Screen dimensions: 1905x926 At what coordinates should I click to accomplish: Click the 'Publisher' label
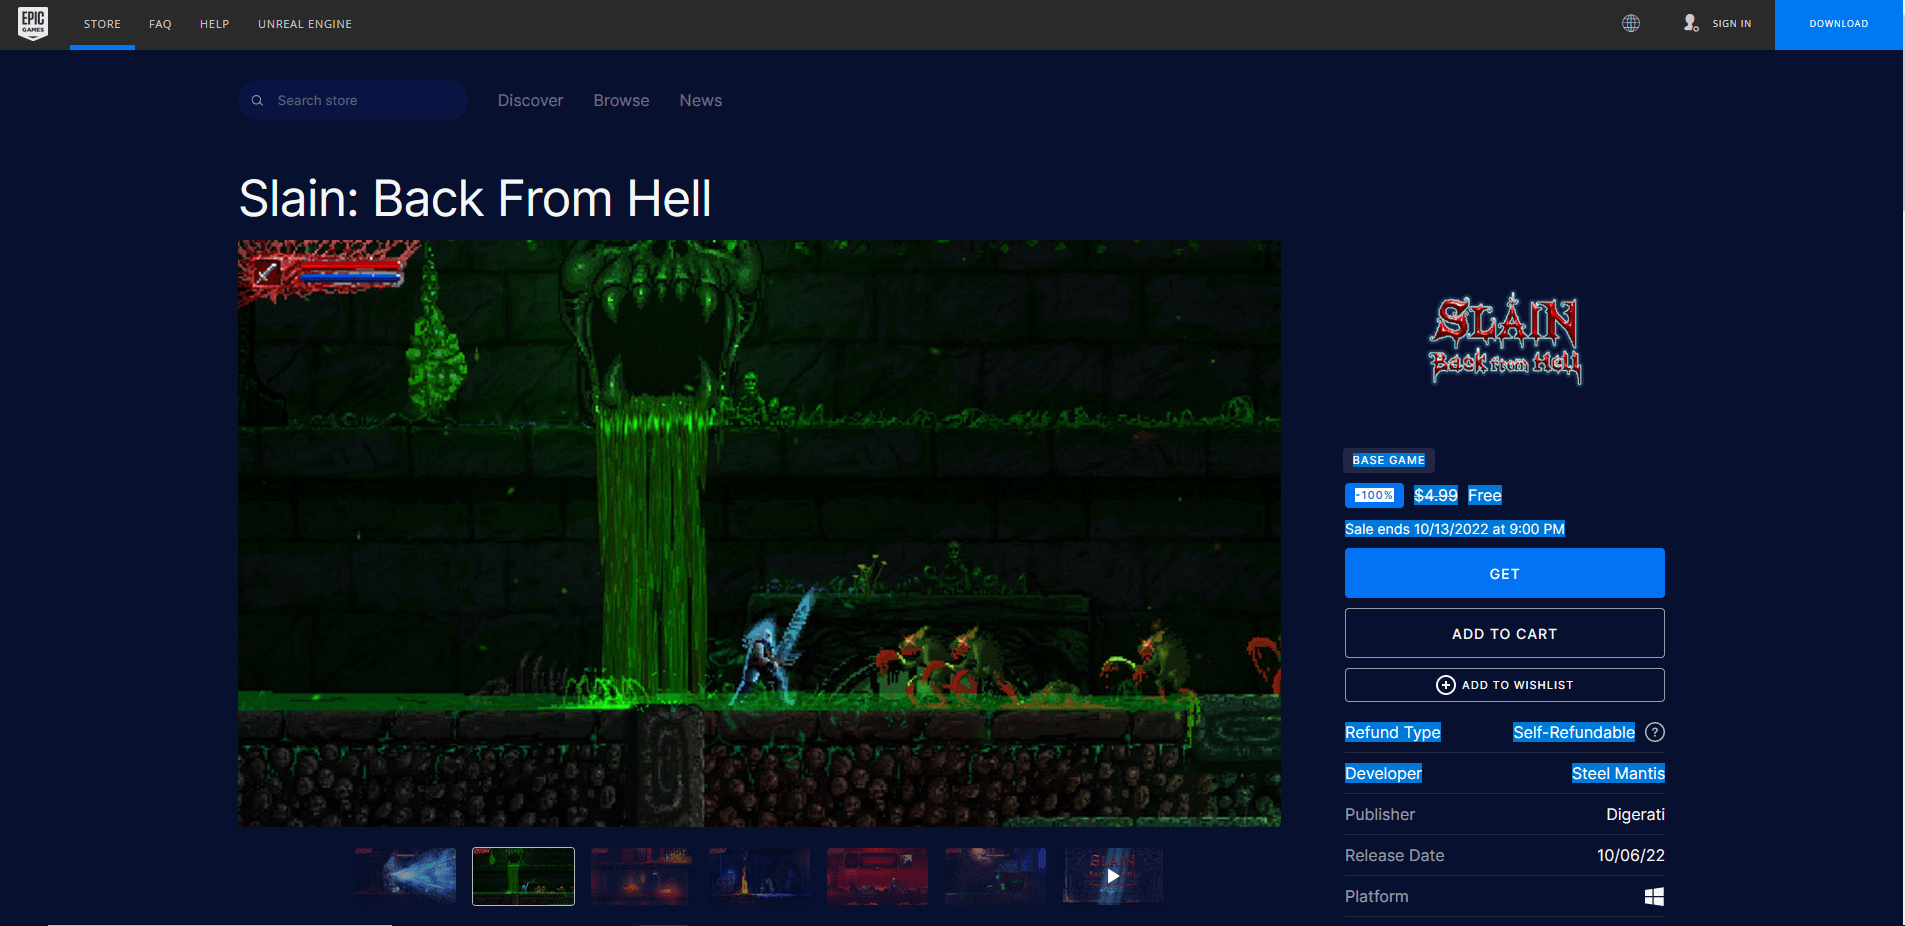point(1380,814)
